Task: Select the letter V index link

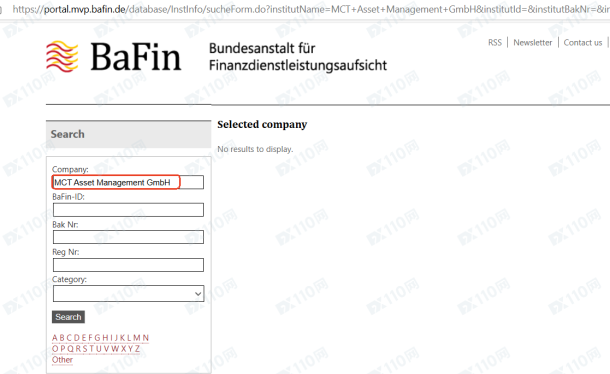Action: [x=106, y=349]
